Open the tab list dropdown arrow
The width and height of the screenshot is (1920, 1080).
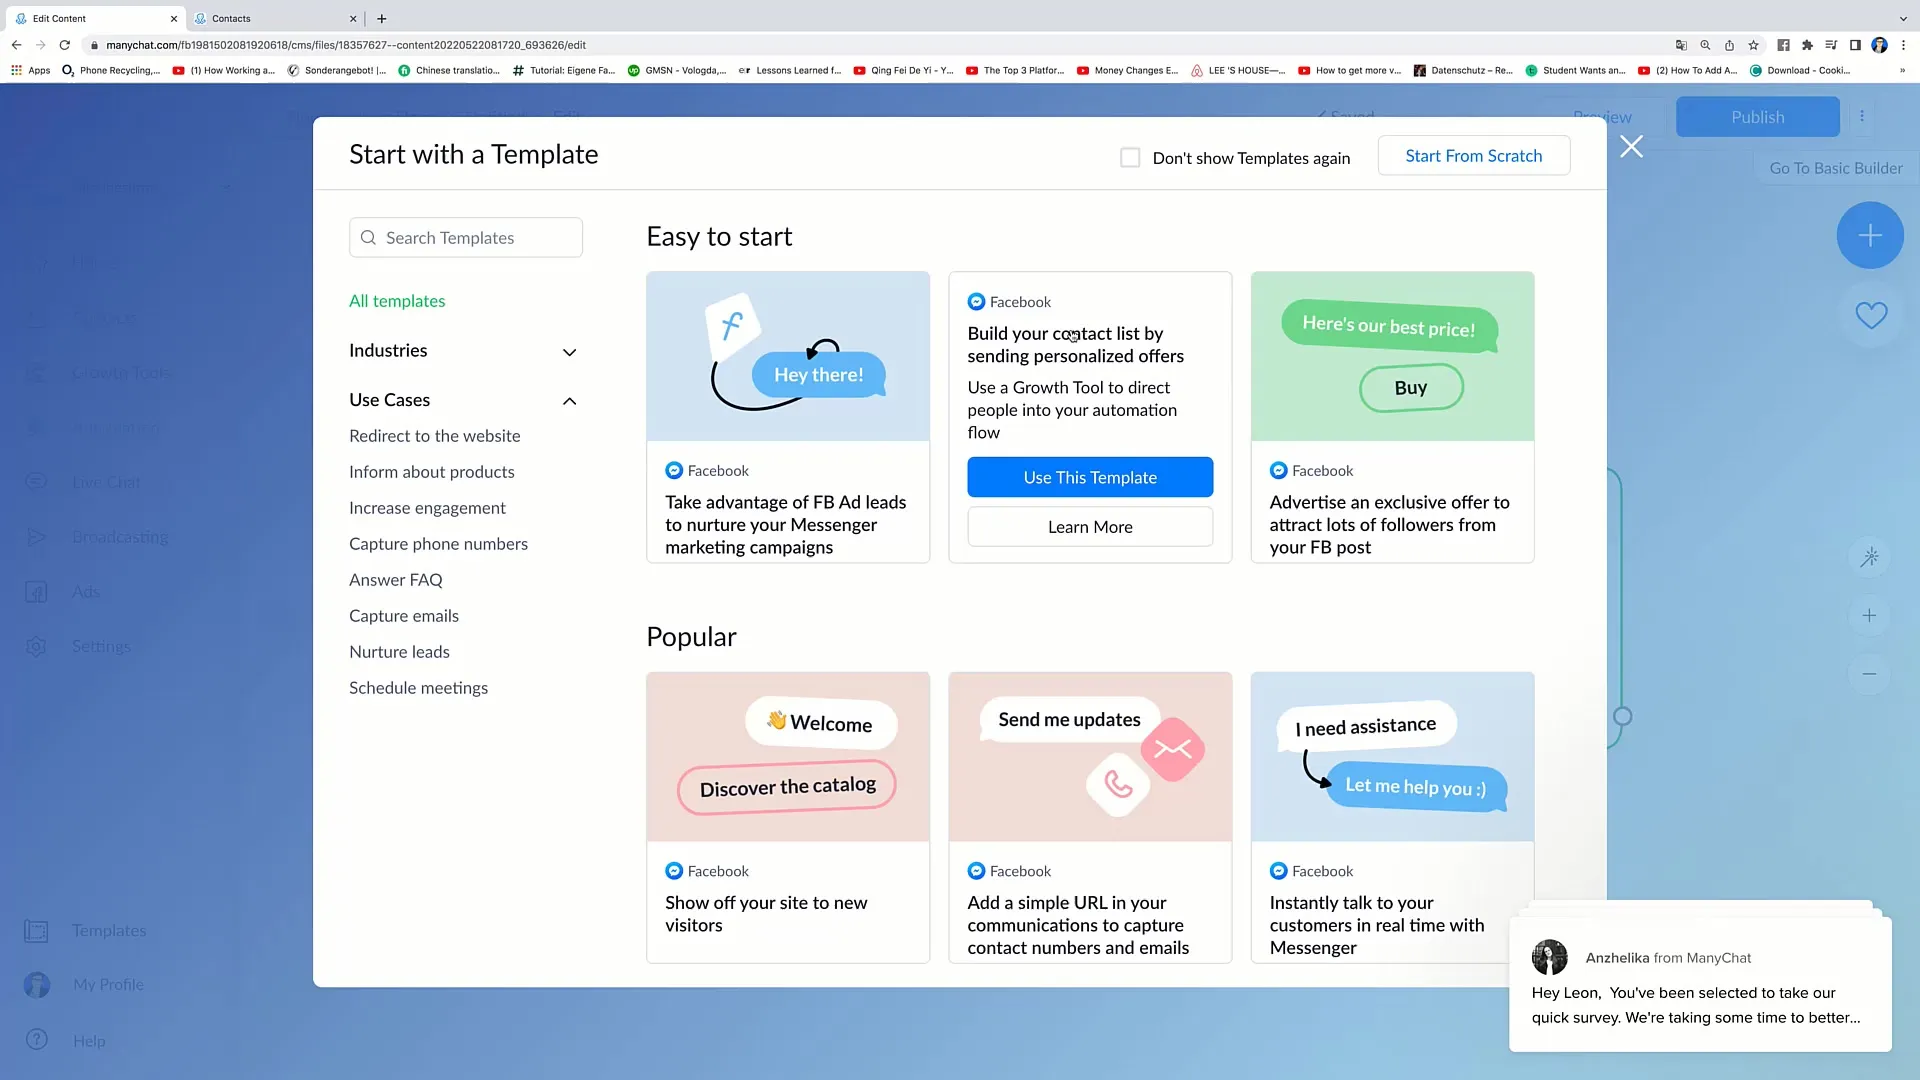1903,18
